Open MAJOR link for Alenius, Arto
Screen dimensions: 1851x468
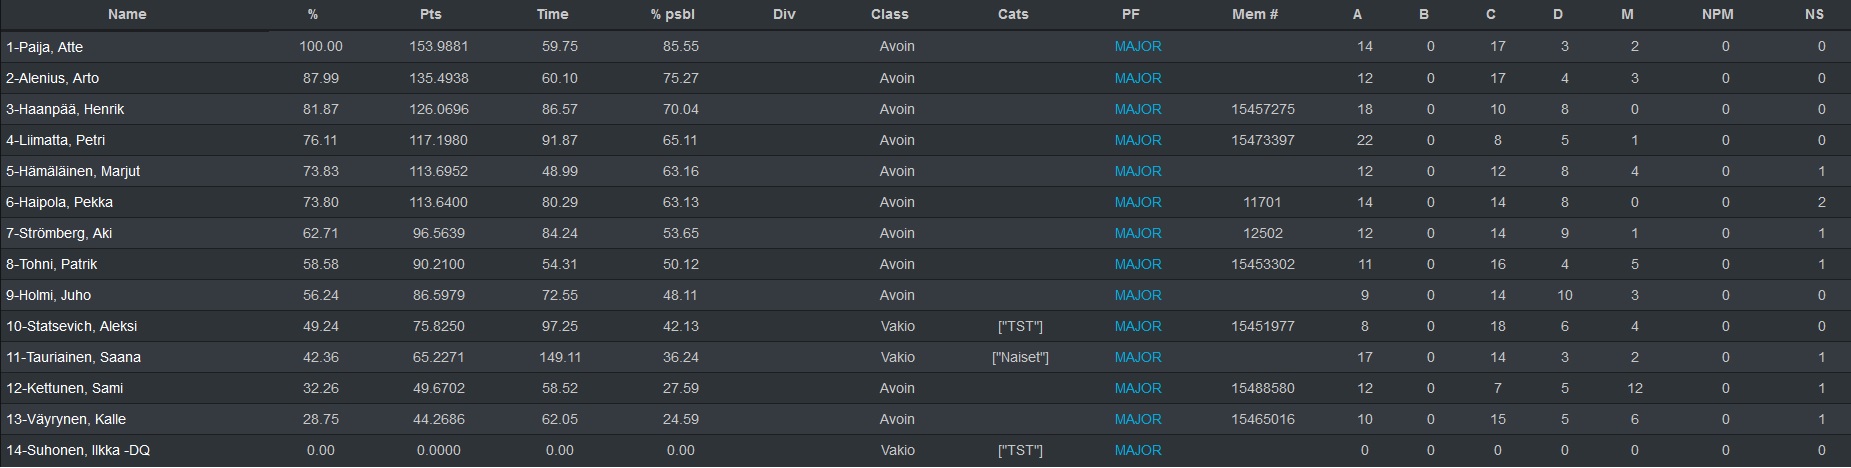[1138, 78]
